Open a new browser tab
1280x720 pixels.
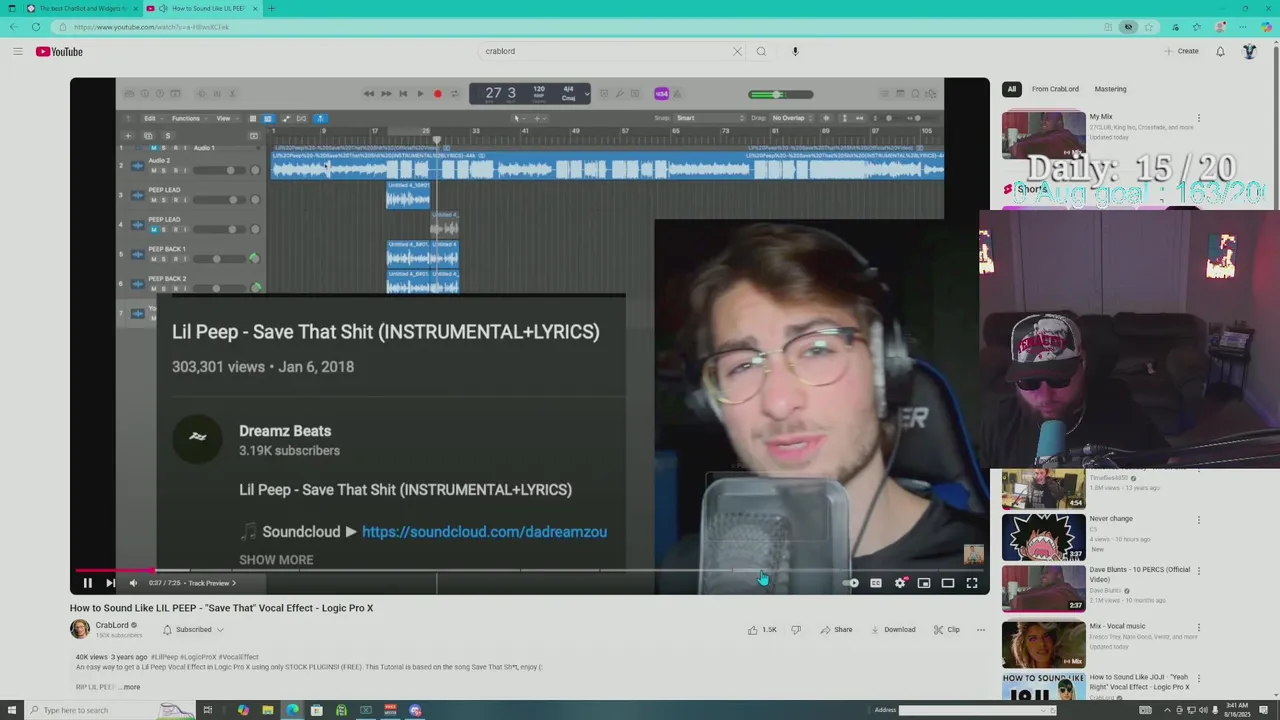[x=271, y=8]
